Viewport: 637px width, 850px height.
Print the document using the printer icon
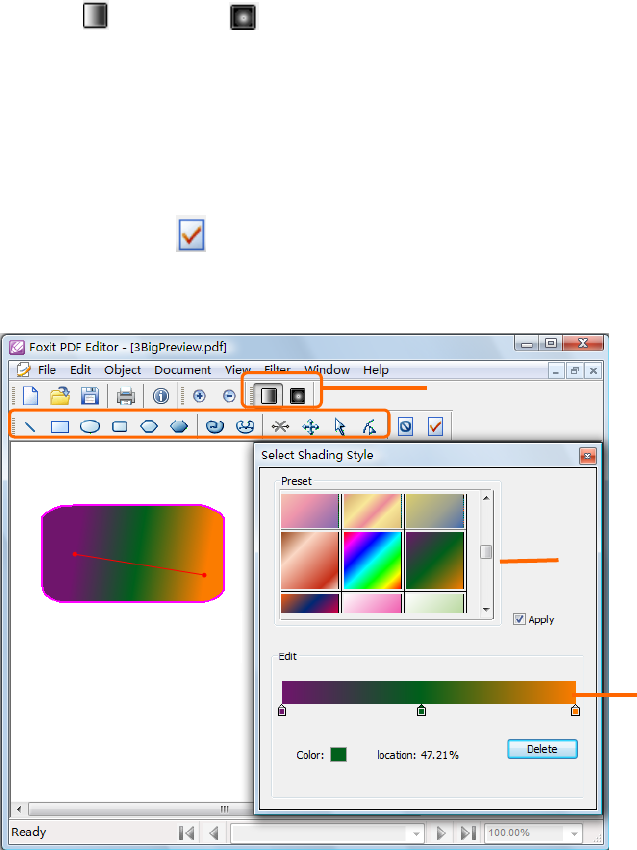pos(126,396)
